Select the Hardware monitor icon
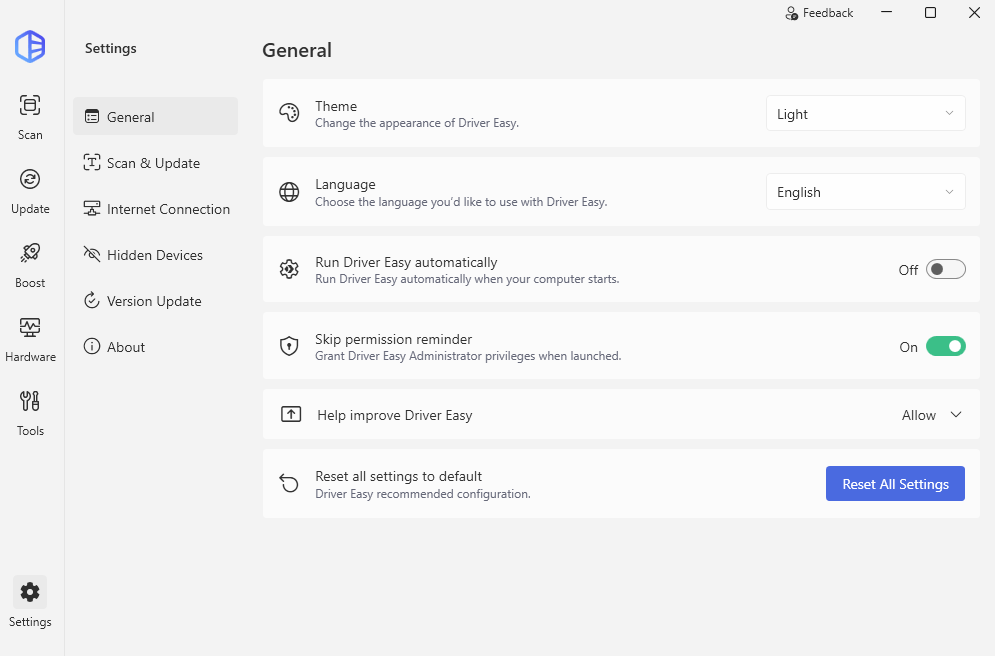Screen dimensions: 995x656 [x=30, y=328]
